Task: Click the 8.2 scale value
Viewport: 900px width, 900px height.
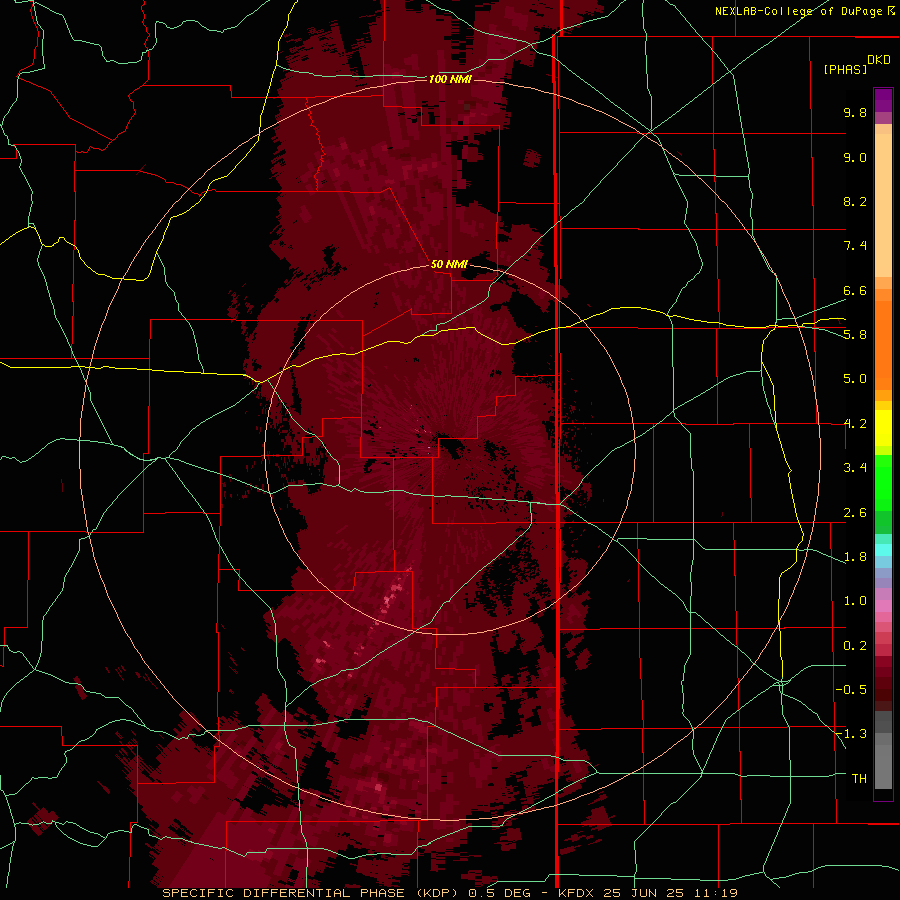Action: point(855,201)
